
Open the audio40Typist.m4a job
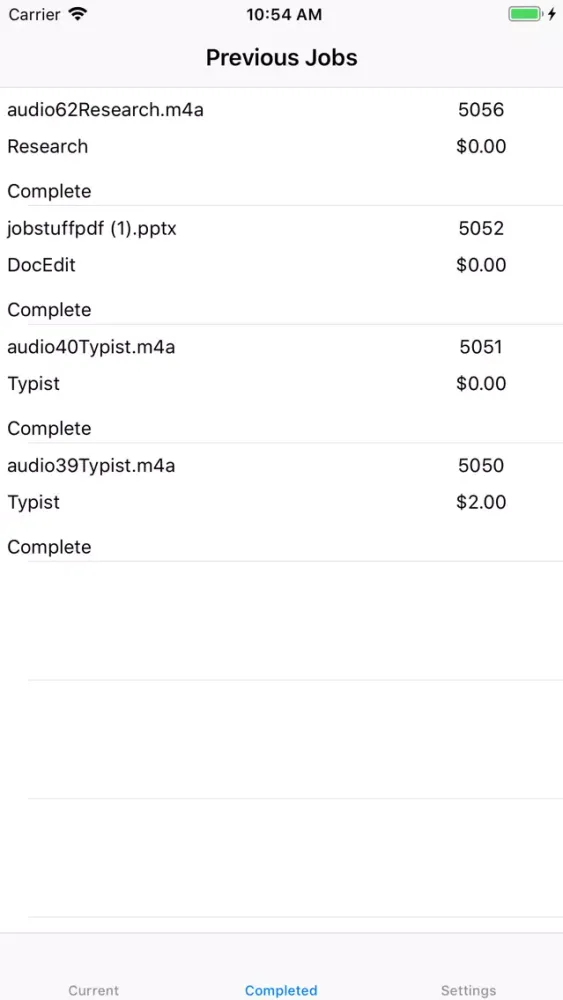tap(281, 384)
